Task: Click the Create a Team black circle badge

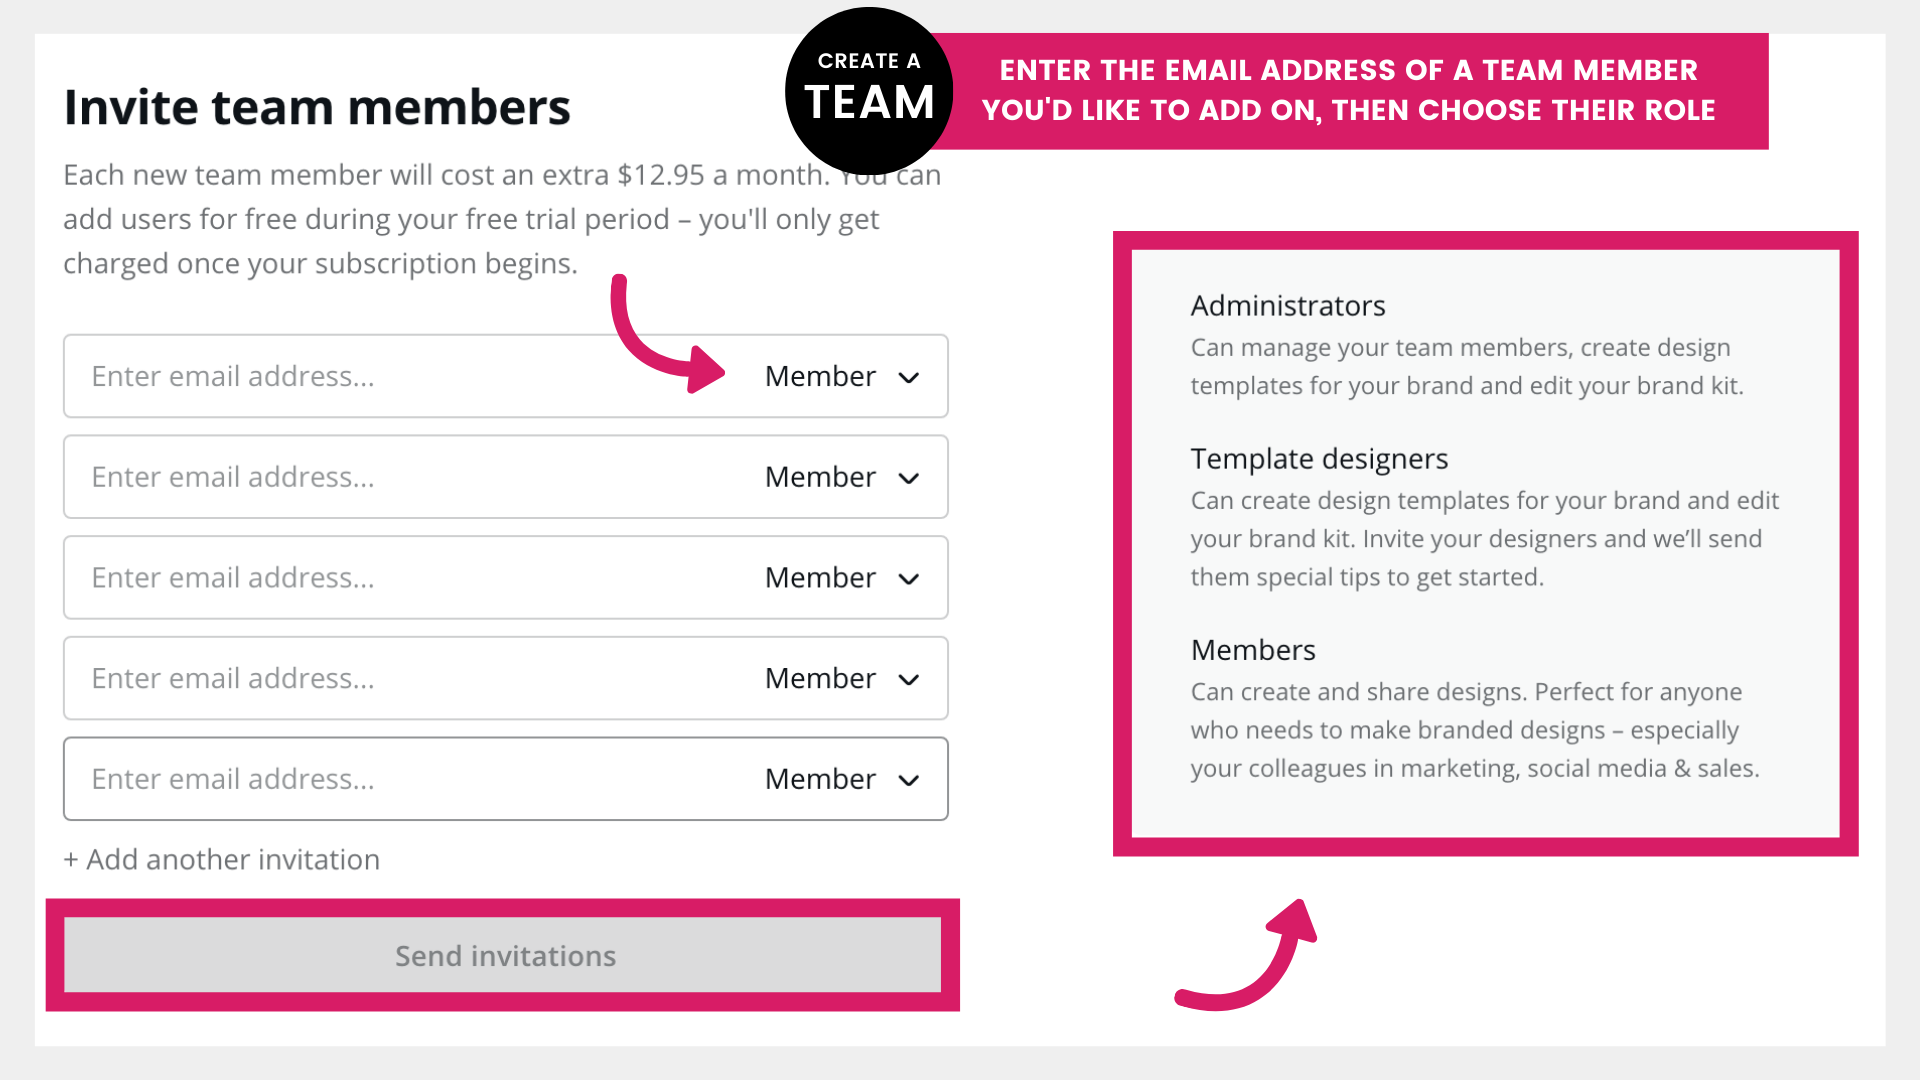Action: click(x=869, y=90)
